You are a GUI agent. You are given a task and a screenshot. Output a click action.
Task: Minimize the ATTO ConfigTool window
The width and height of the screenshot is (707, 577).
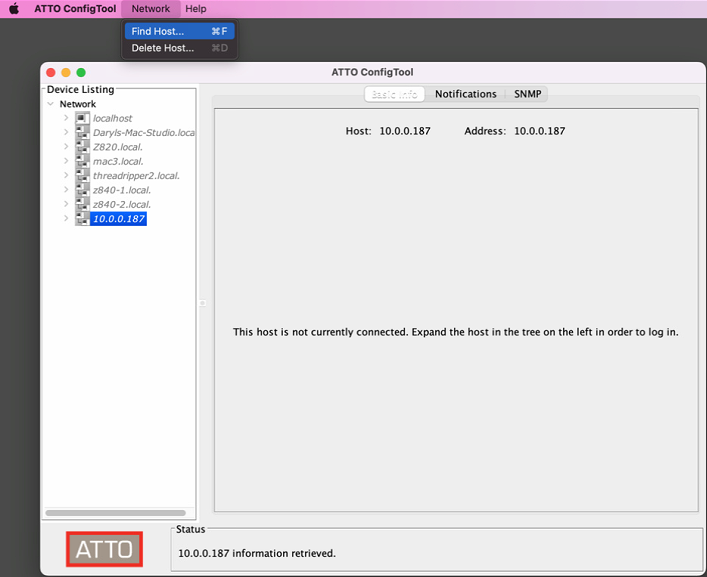coord(66,73)
